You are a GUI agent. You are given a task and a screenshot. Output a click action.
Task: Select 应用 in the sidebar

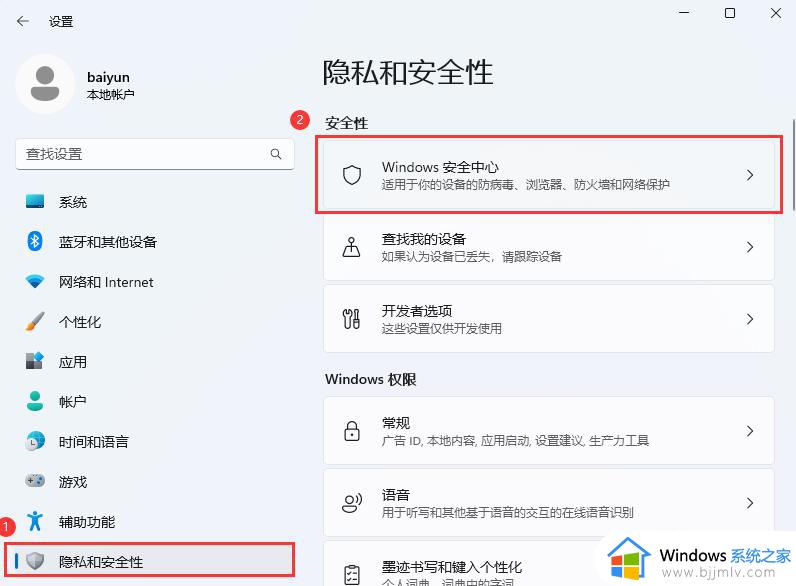(x=155, y=362)
